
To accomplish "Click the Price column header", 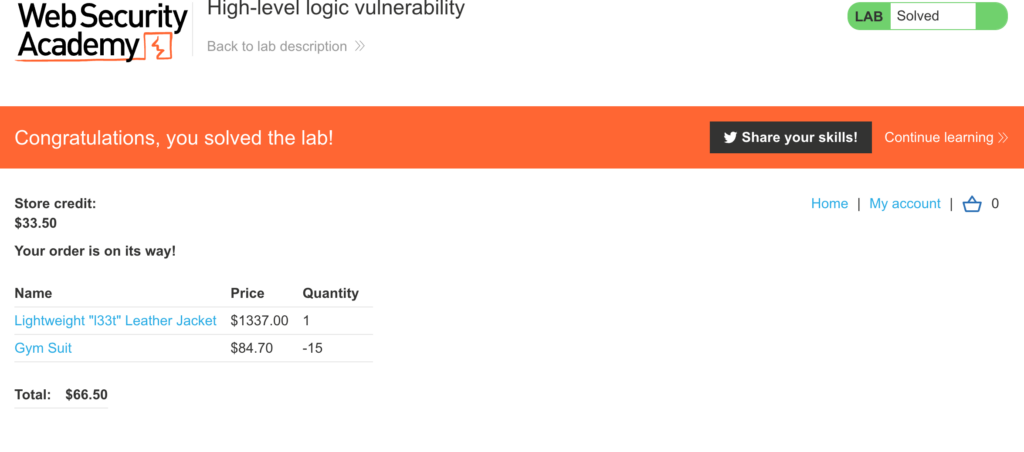I will tap(248, 293).
